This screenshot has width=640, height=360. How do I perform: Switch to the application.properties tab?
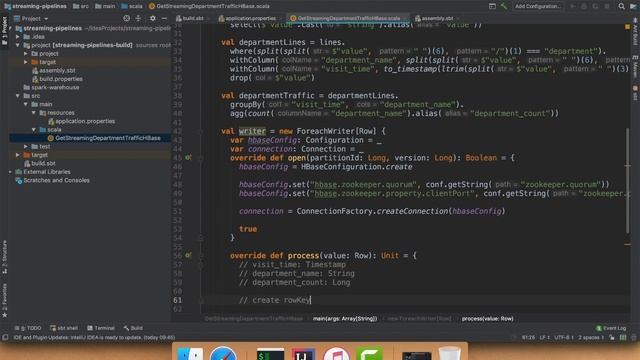point(247,18)
